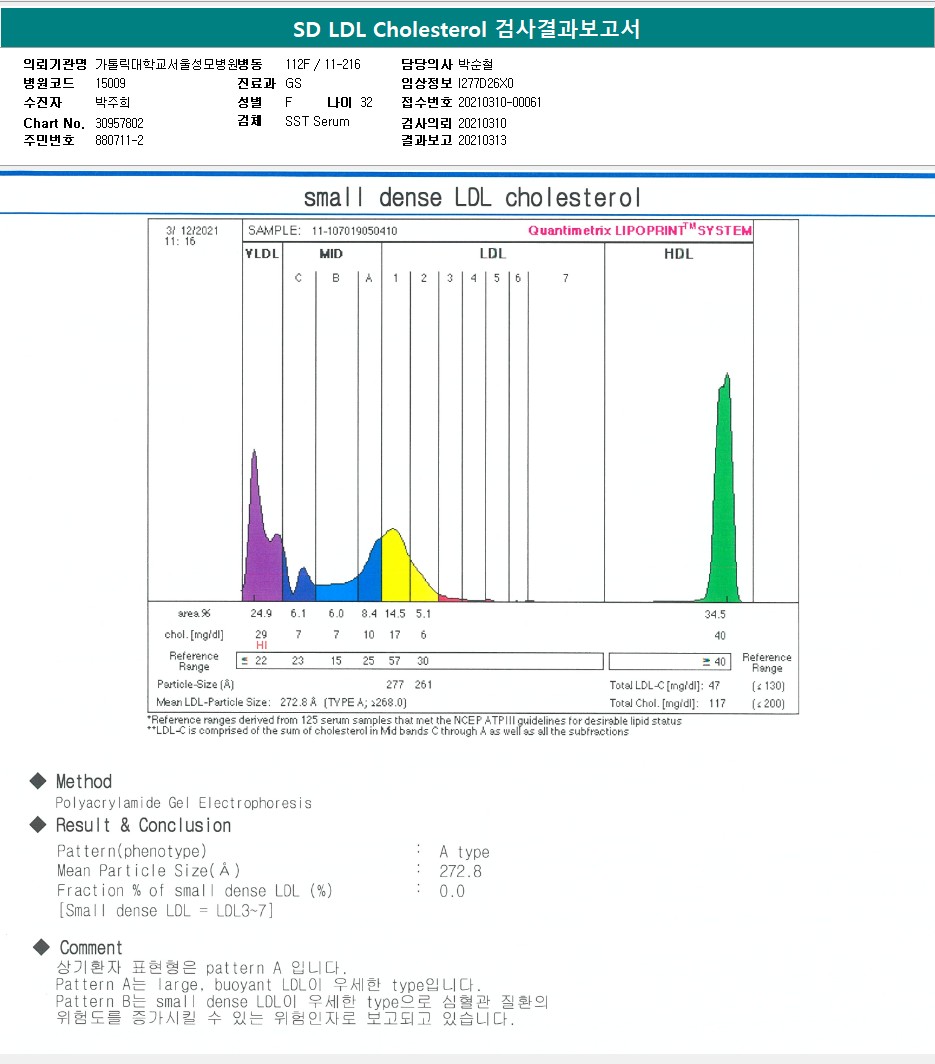Click the report title 'SD LDL Cholesterol 검사결과보고서'
The width and height of the screenshot is (935, 1064).
[467, 29]
